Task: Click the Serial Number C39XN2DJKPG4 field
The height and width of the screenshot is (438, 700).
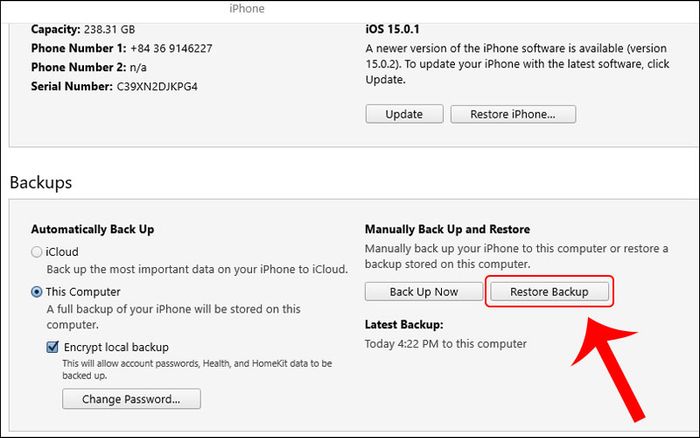Action: (114, 86)
